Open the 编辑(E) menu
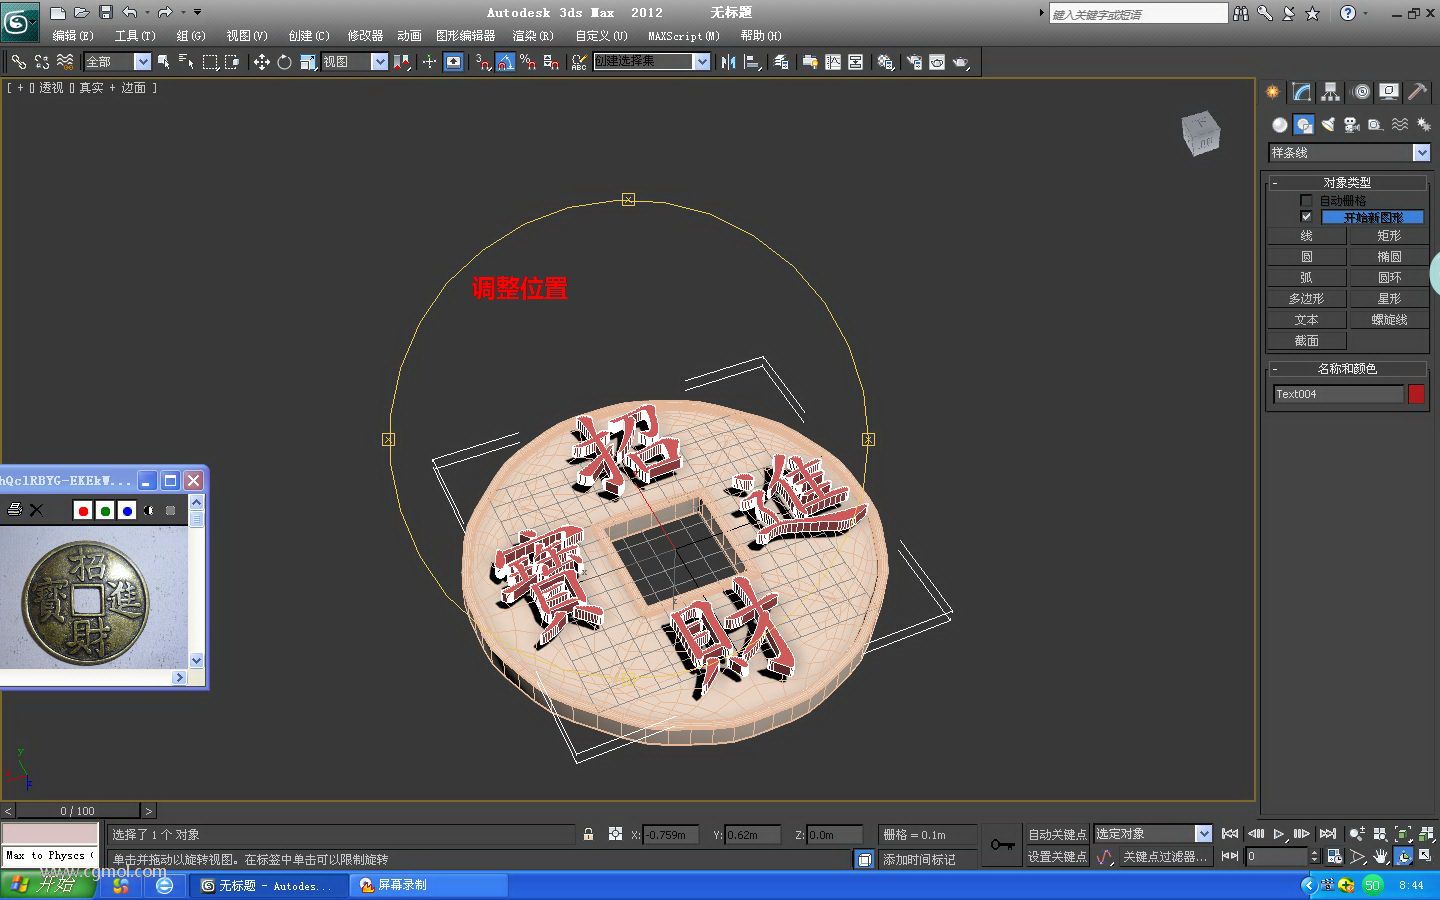 (x=73, y=36)
